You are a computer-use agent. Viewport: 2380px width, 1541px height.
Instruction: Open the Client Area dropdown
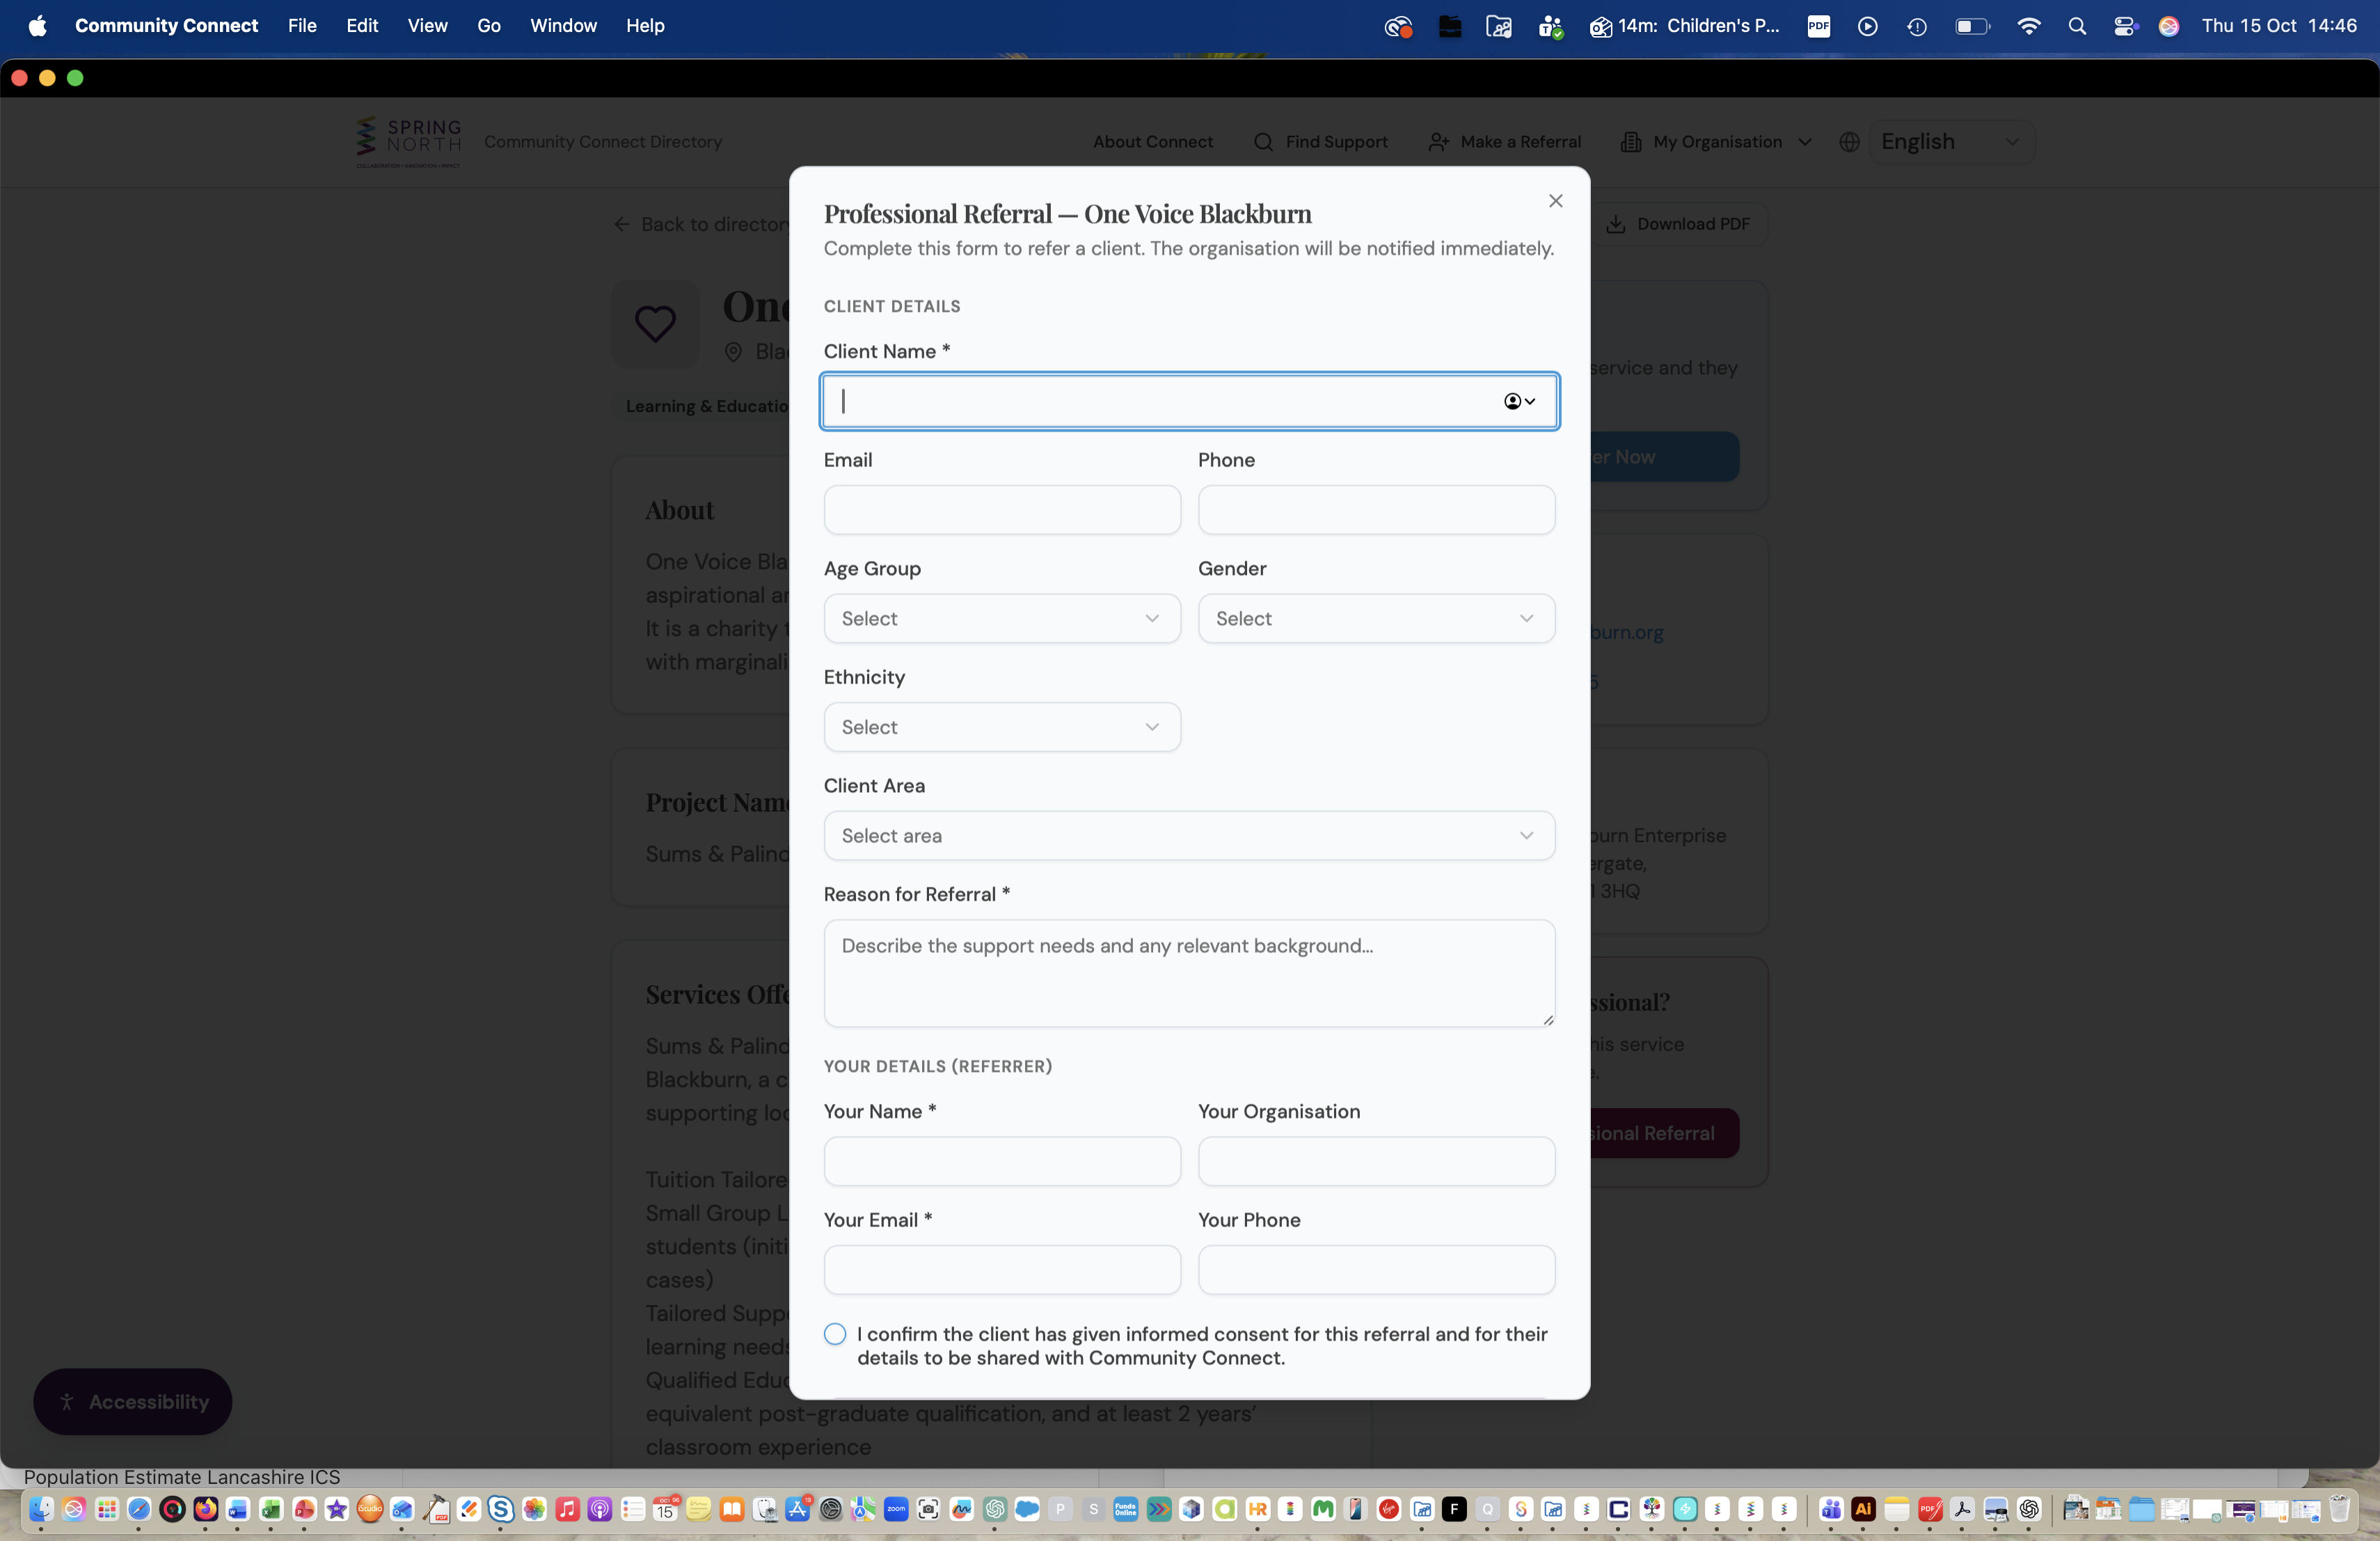1189,835
